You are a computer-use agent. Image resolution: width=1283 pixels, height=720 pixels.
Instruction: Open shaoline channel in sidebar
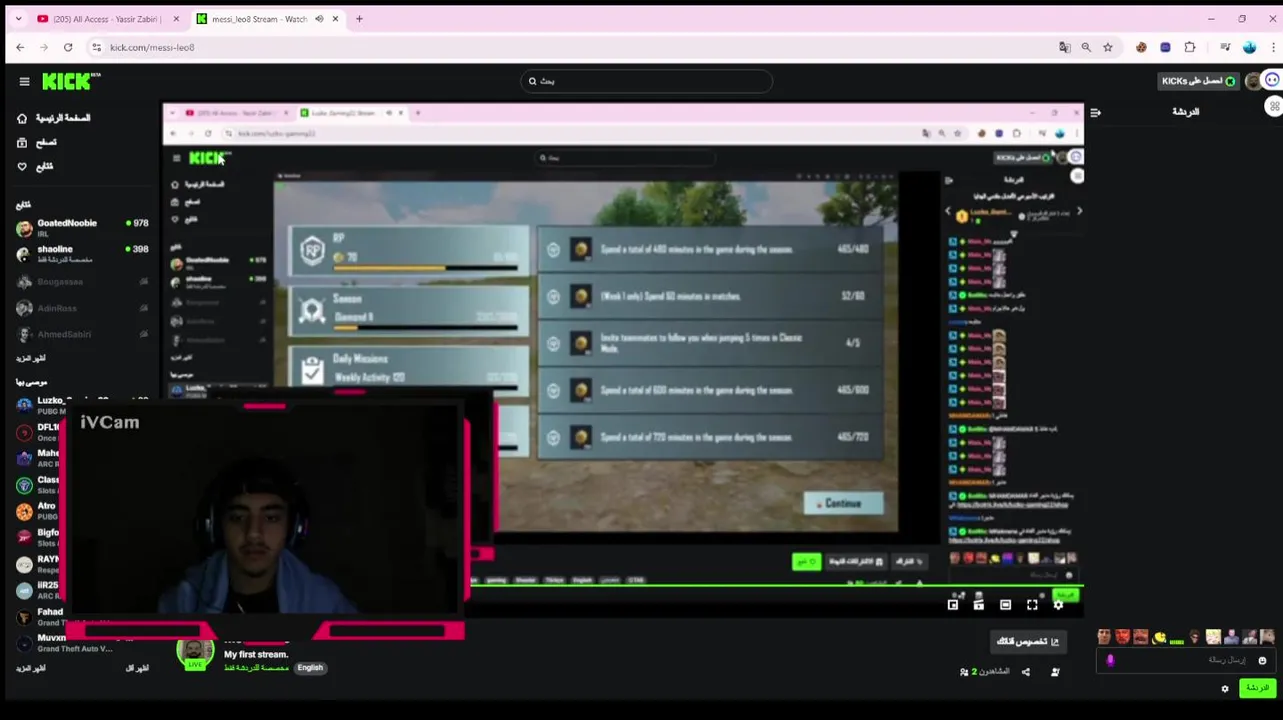click(x=82, y=253)
